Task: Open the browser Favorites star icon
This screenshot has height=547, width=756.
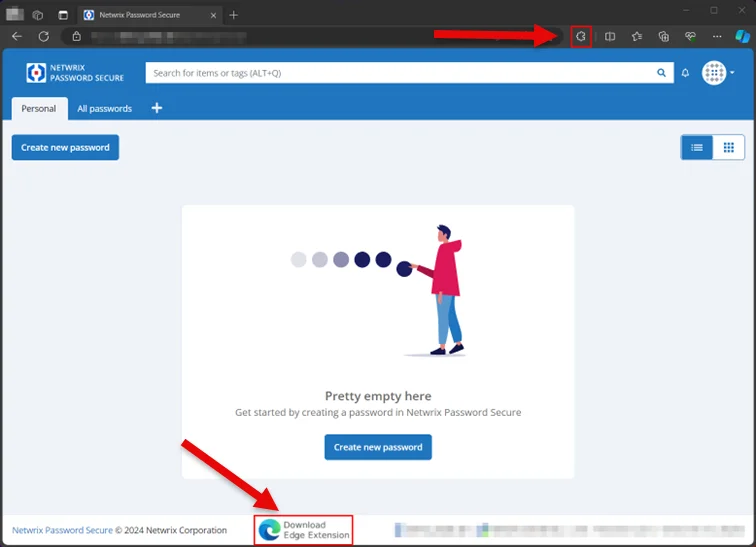Action: coord(637,37)
